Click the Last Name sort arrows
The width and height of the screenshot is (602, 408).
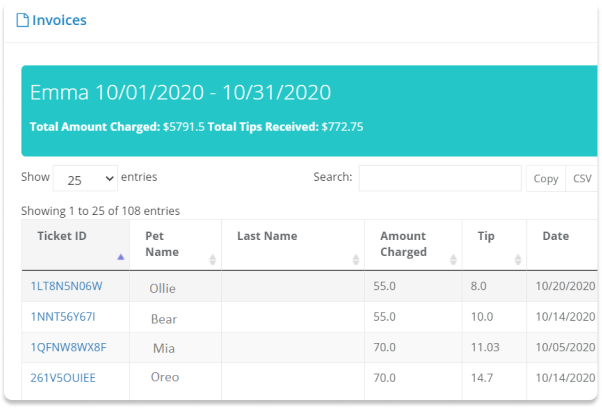[356, 259]
